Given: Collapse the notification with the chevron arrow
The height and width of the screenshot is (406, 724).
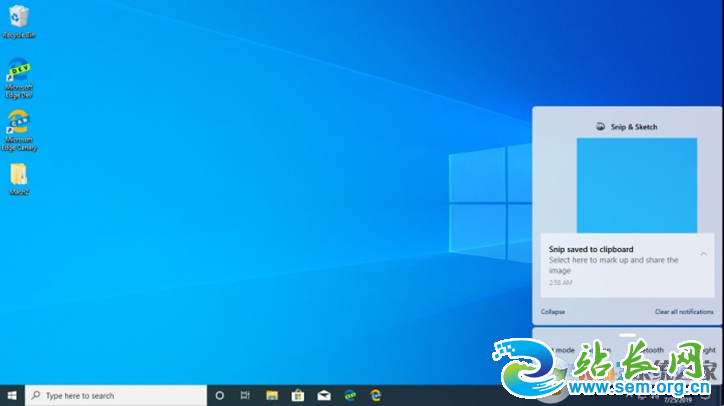Looking at the screenshot, I should tap(704, 254).
